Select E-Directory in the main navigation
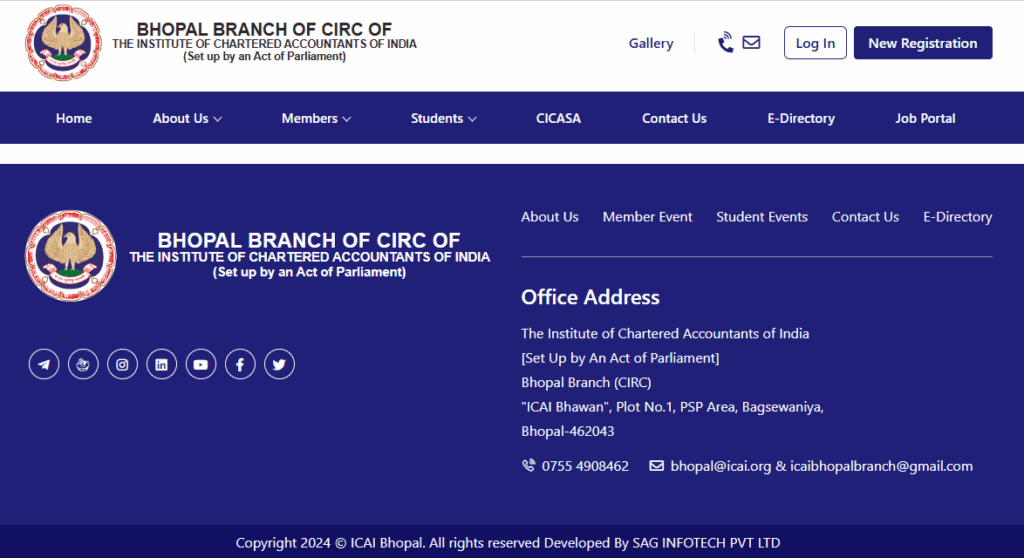This screenshot has height=558, width=1024. 801,118
